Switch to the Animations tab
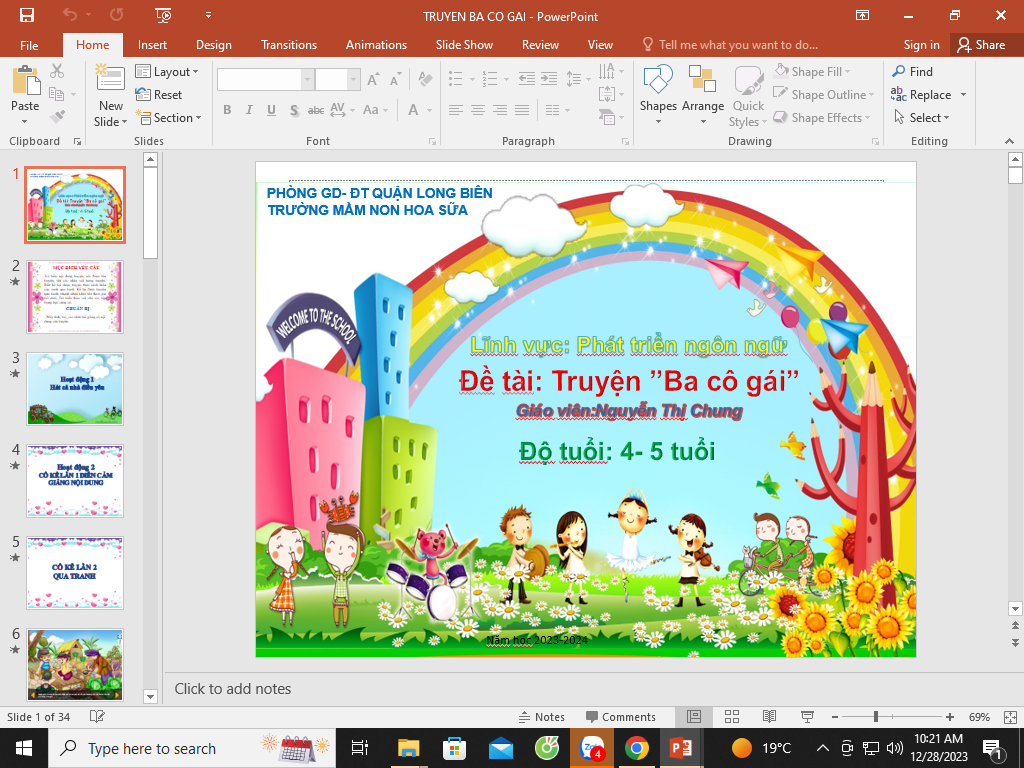 point(376,45)
